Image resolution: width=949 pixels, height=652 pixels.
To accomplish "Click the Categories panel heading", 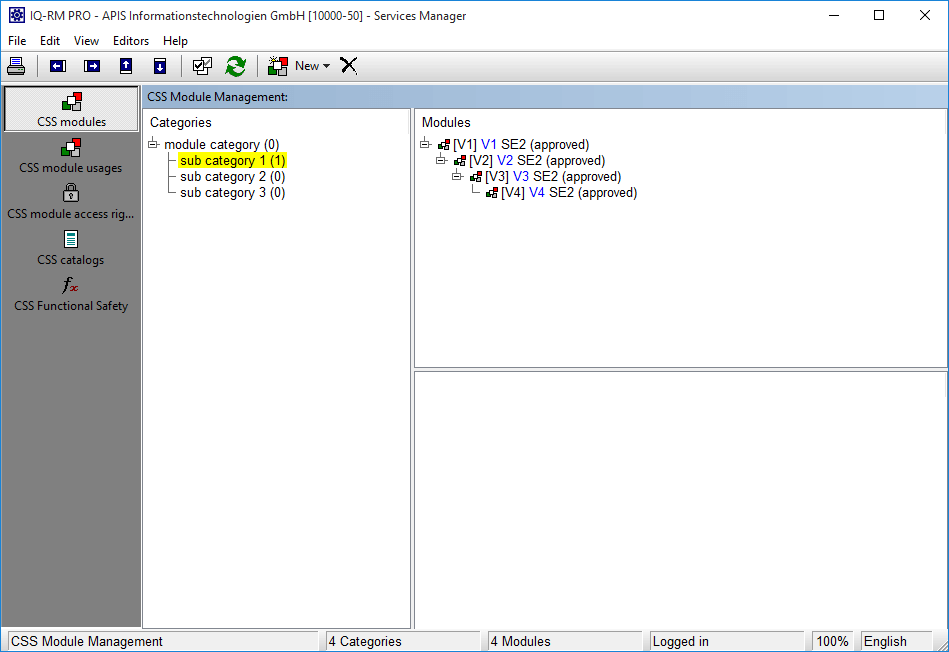I will click(x=180, y=122).
